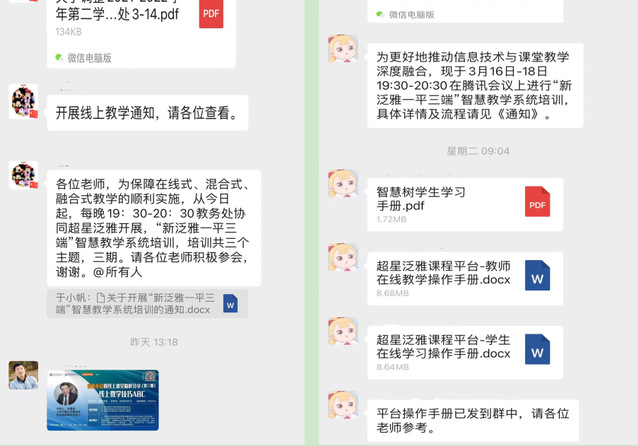This screenshot has width=638, height=446.
Task: Tap blonde girl avatar beside 平台操作手册 message
Action: pyautogui.click(x=343, y=405)
